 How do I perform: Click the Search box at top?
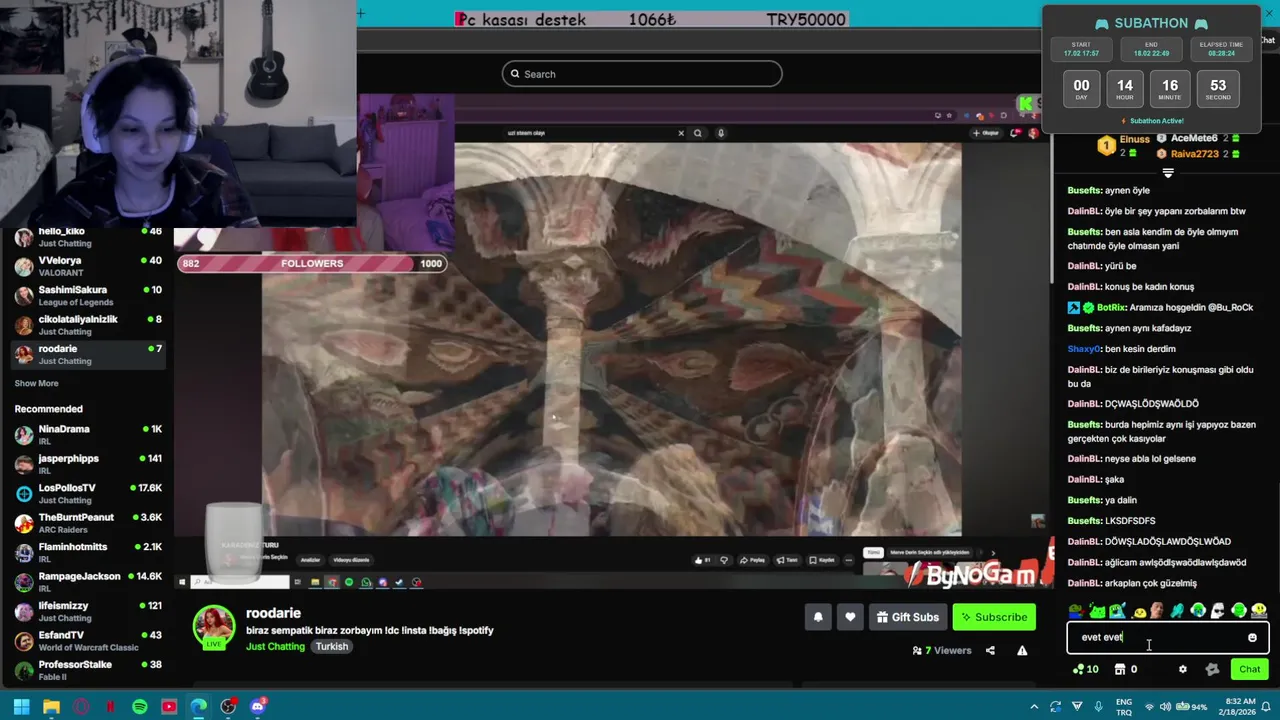(642, 74)
